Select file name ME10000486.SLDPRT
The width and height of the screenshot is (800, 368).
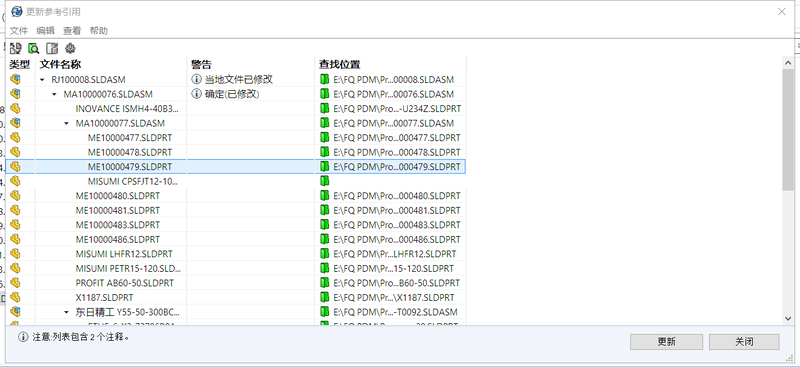click(x=118, y=239)
